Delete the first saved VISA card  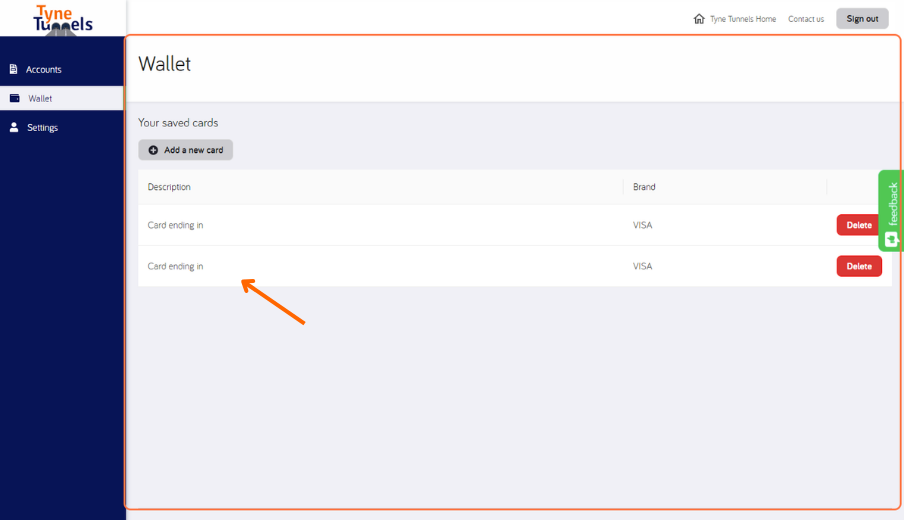[x=858, y=225]
